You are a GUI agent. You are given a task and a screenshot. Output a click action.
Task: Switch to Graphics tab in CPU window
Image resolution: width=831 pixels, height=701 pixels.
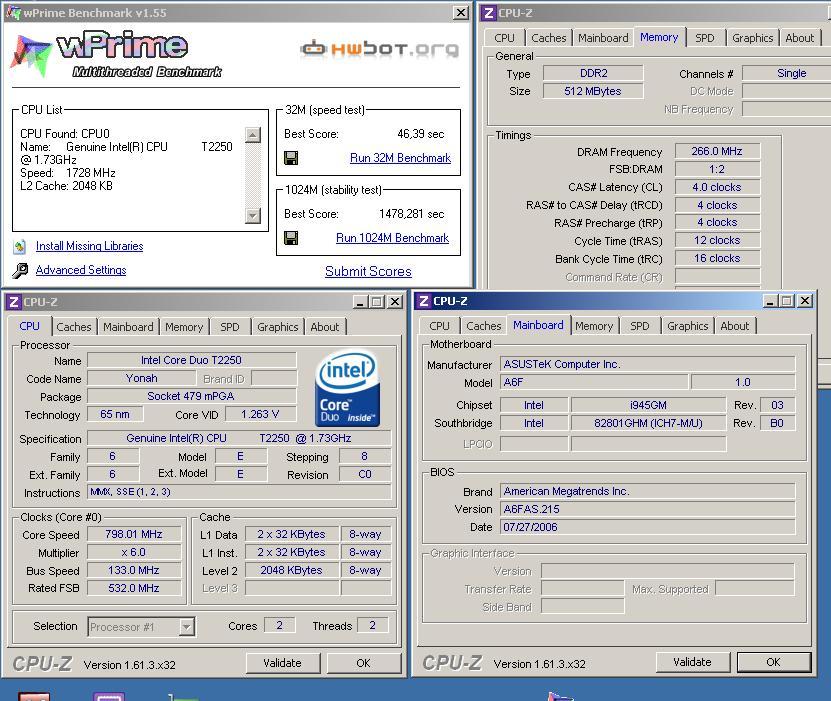pos(278,327)
